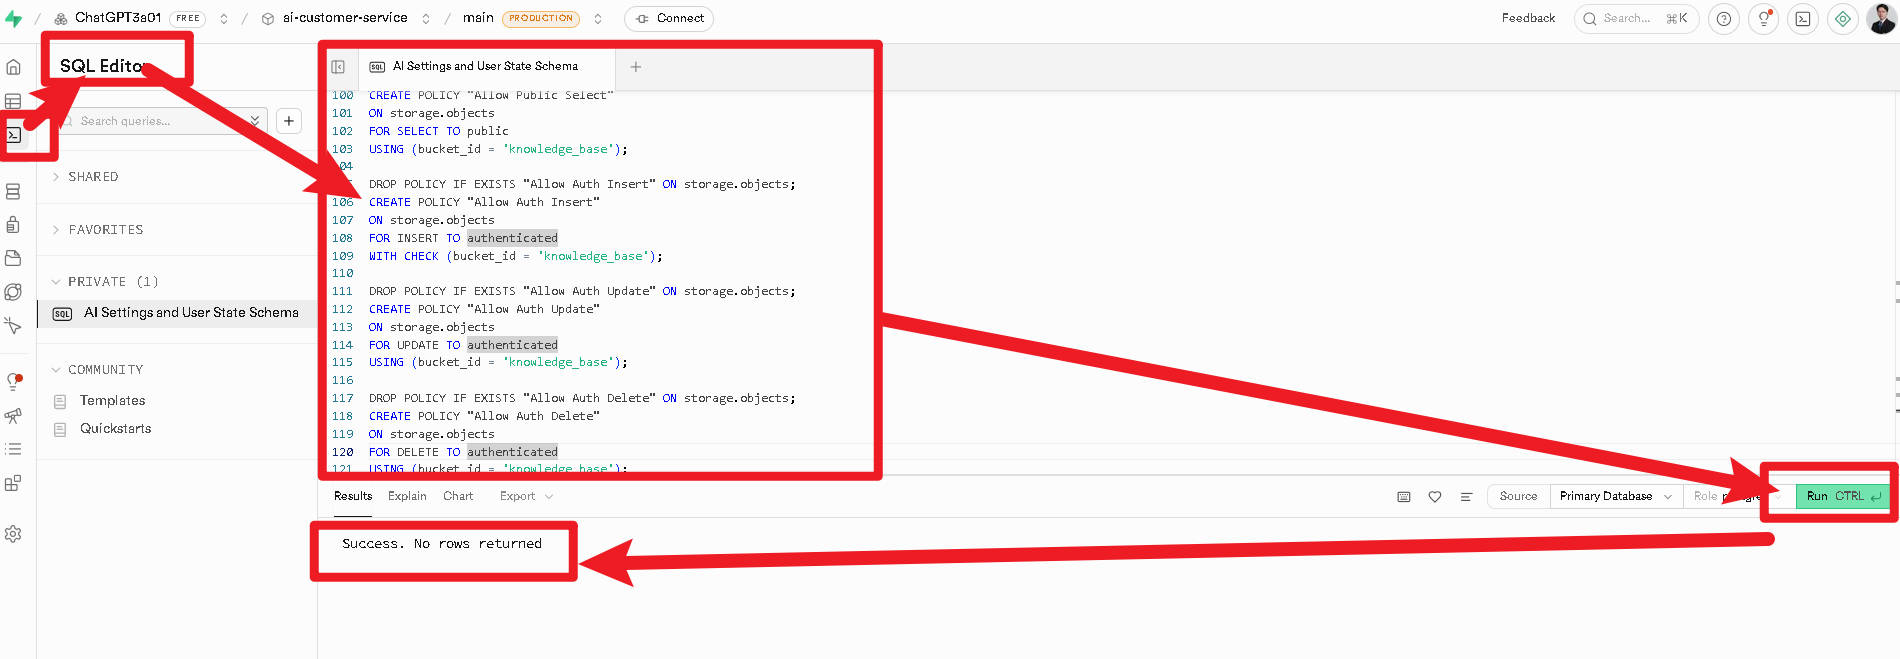This screenshot has width=1900, height=659.
Task: Open the Integrations sidebar icon
Action: 14,483
